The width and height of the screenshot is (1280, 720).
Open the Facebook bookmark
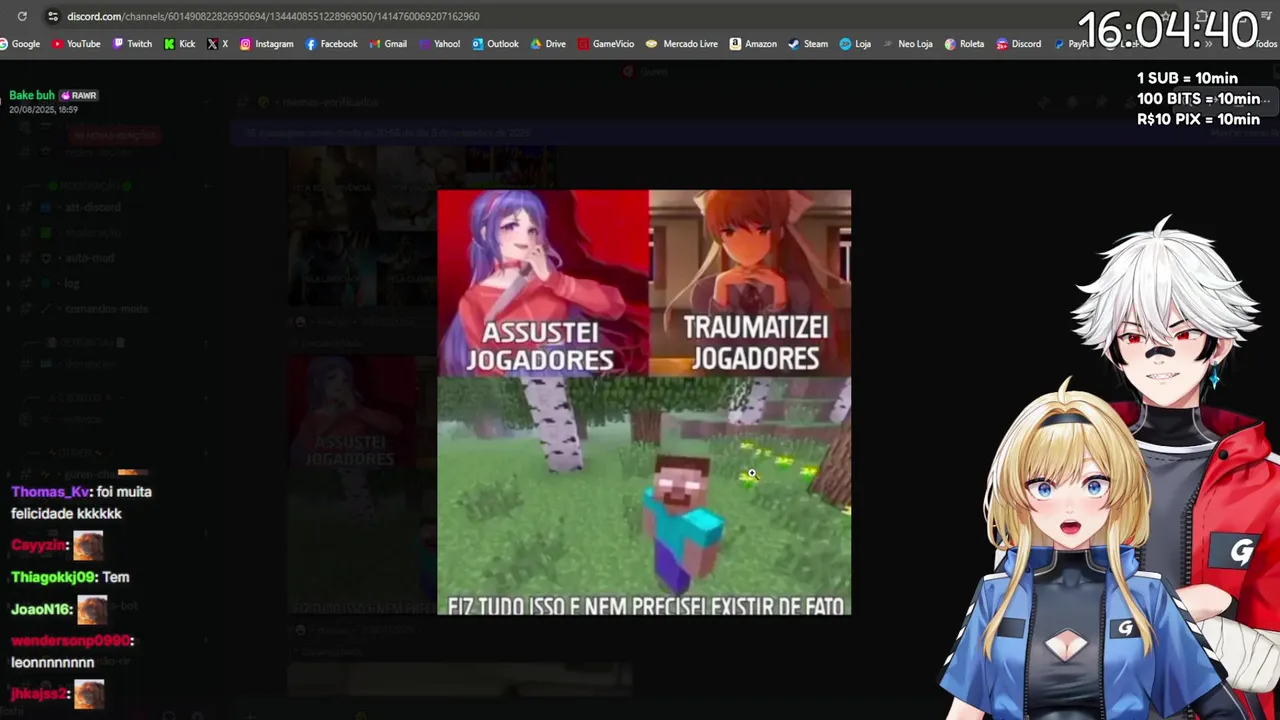click(331, 44)
